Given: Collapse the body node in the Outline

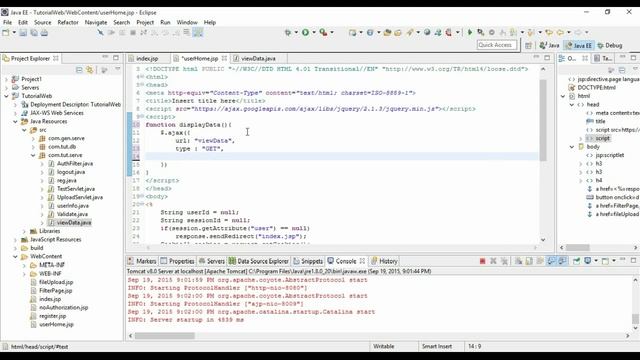Looking at the screenshot, I should [572, 147].
